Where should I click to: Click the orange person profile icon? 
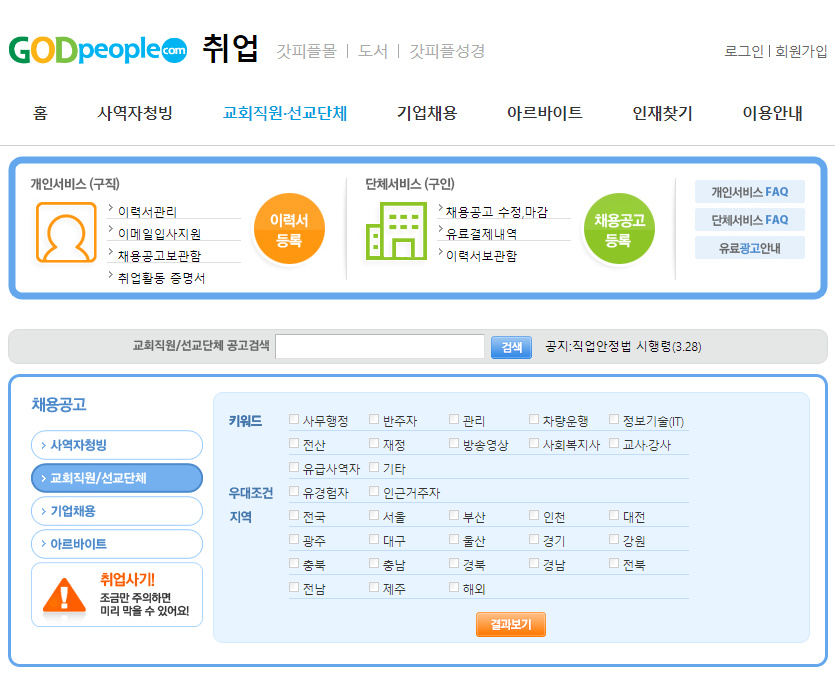[x=66, y=232]
